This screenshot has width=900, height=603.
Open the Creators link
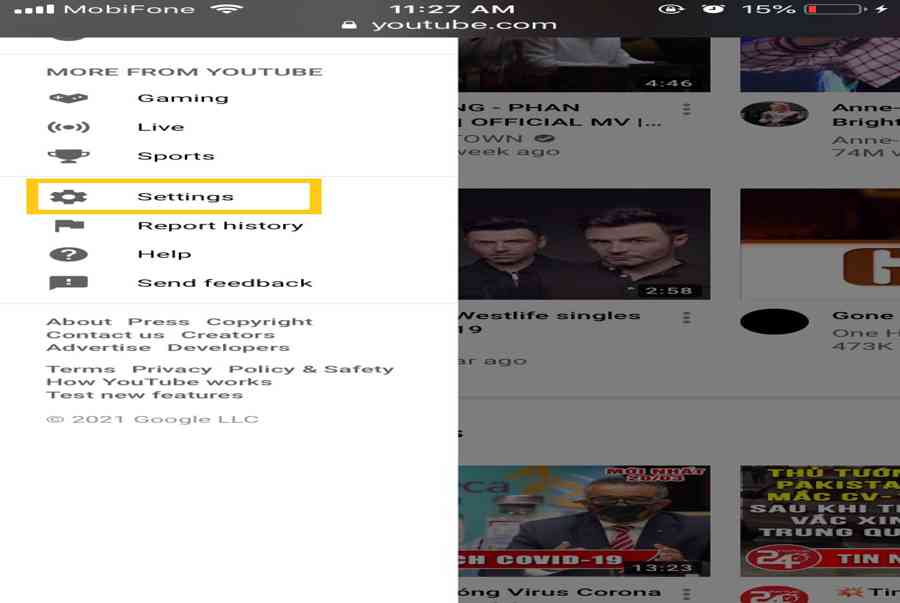tap(228, 334)
